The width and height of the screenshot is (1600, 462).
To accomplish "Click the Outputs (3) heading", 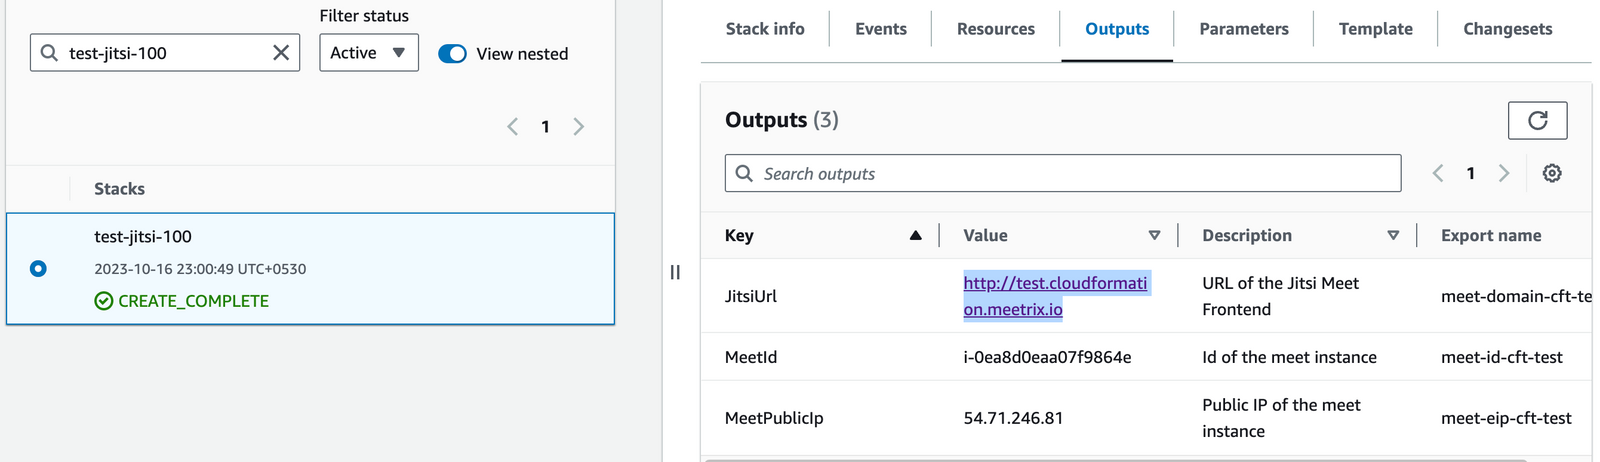I will click(782, 120).
